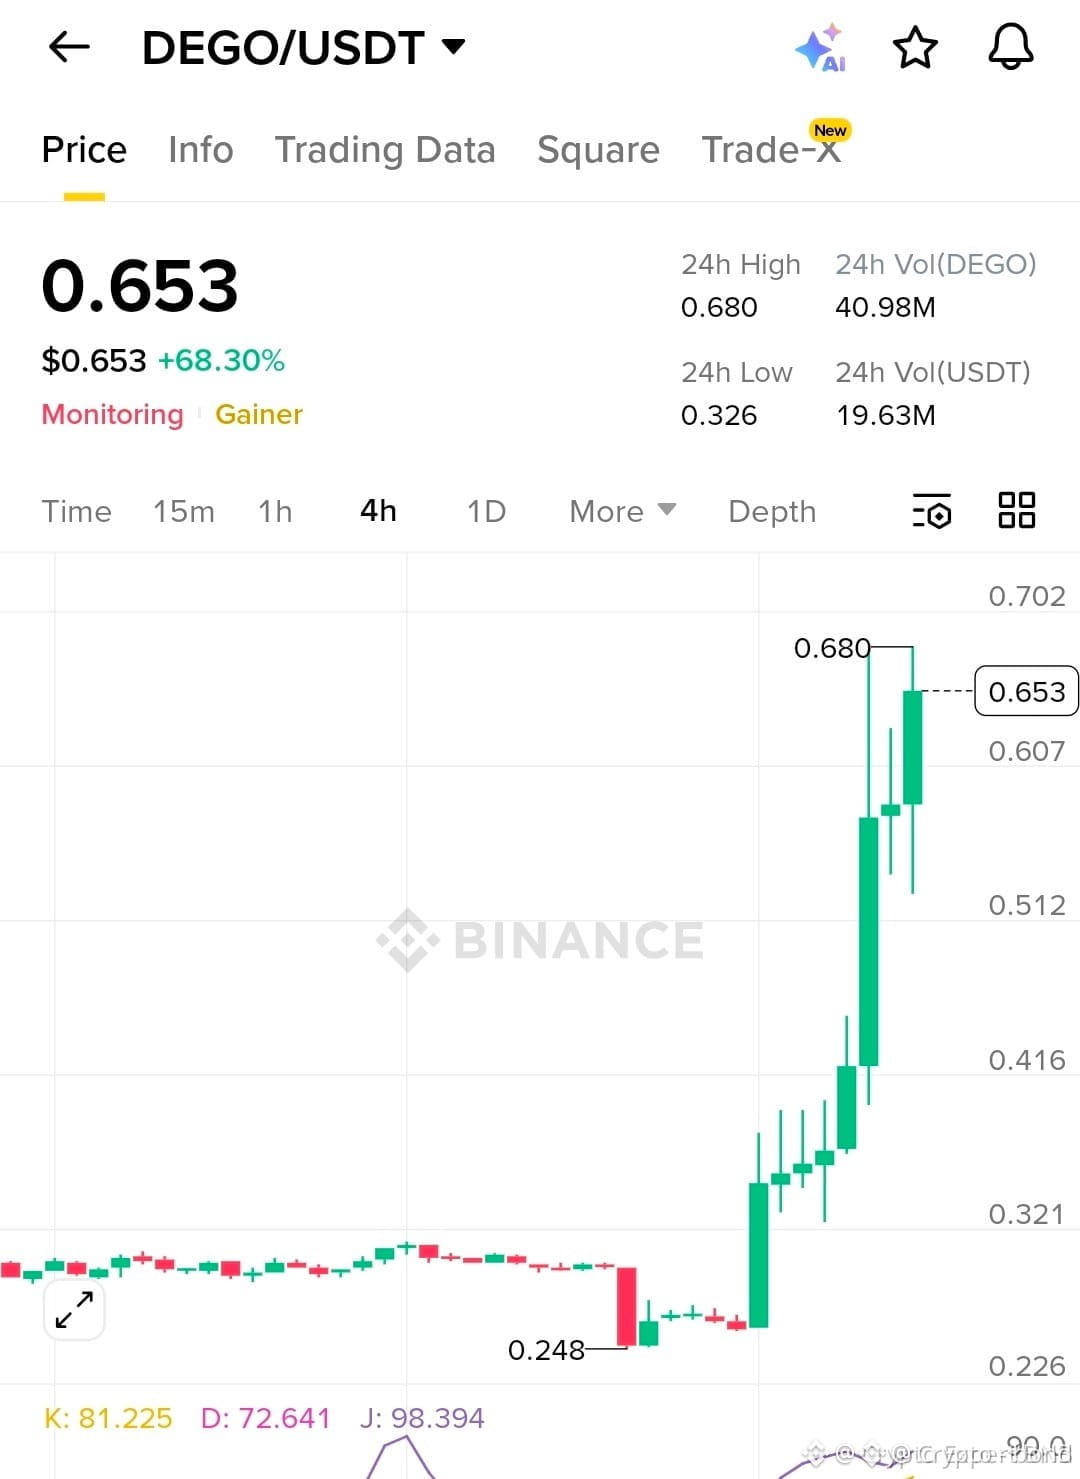The height and width of the screenshot is (1479, 1080).
Task: Switch to the Trading Data tab
Action: (385, 150)
